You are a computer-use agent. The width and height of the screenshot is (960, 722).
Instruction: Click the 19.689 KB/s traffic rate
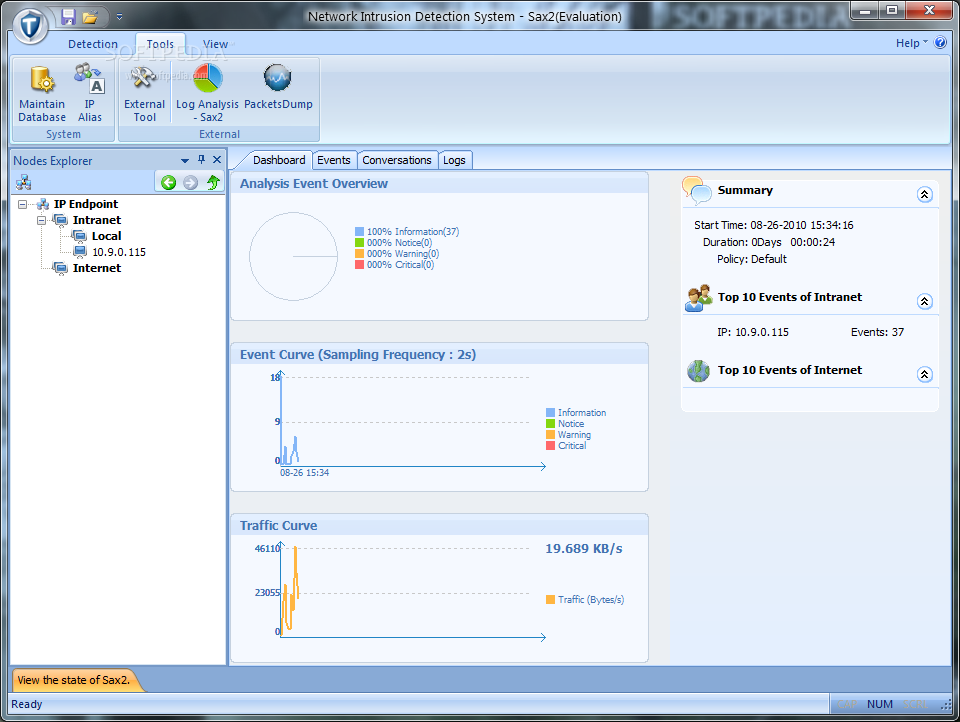(583, 549)
